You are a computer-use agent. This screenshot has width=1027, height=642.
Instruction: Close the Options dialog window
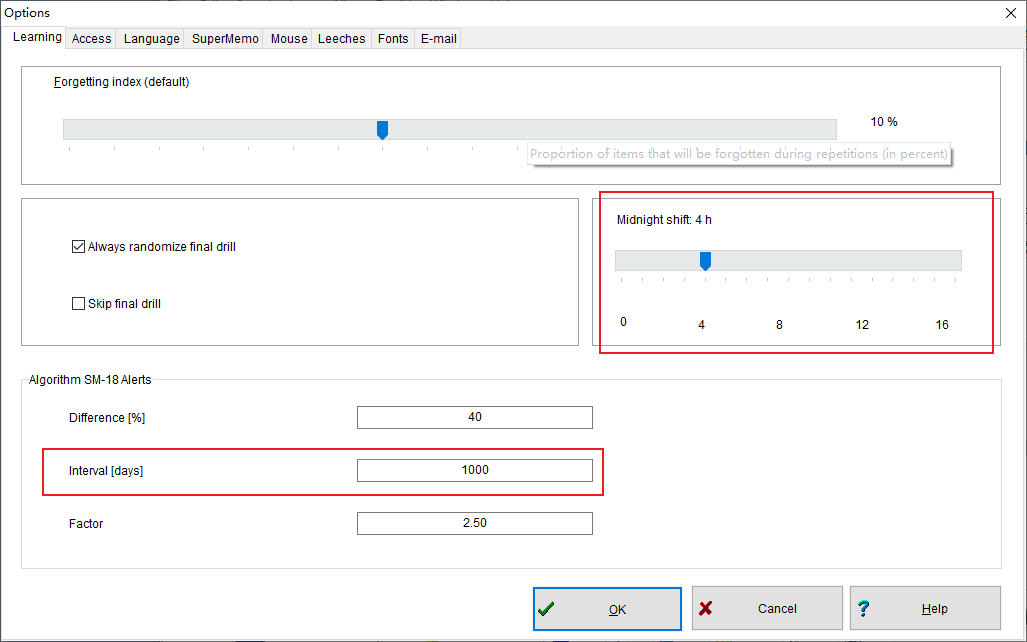point(1011,13)
